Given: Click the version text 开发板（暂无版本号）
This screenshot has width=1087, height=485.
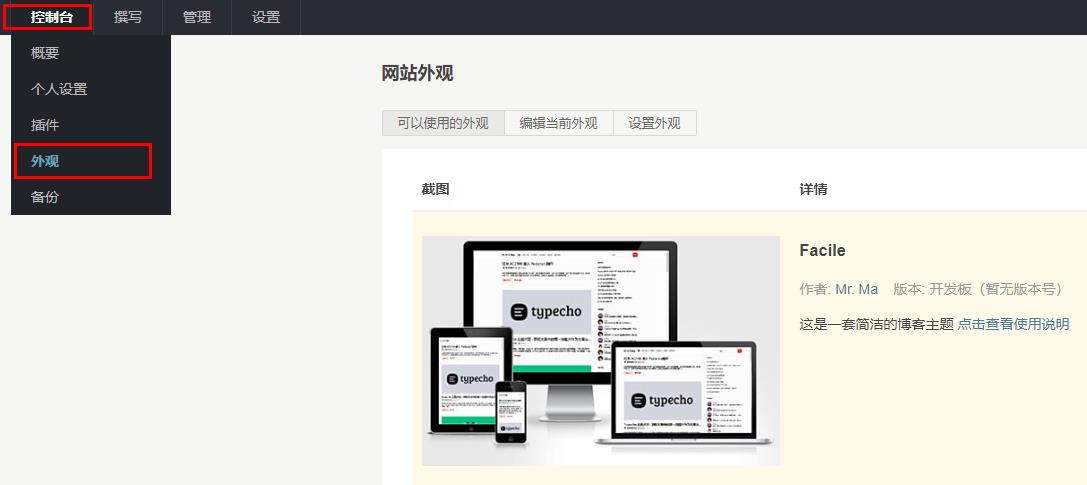Looking at the screenshot, I should [x=996, y=290].
